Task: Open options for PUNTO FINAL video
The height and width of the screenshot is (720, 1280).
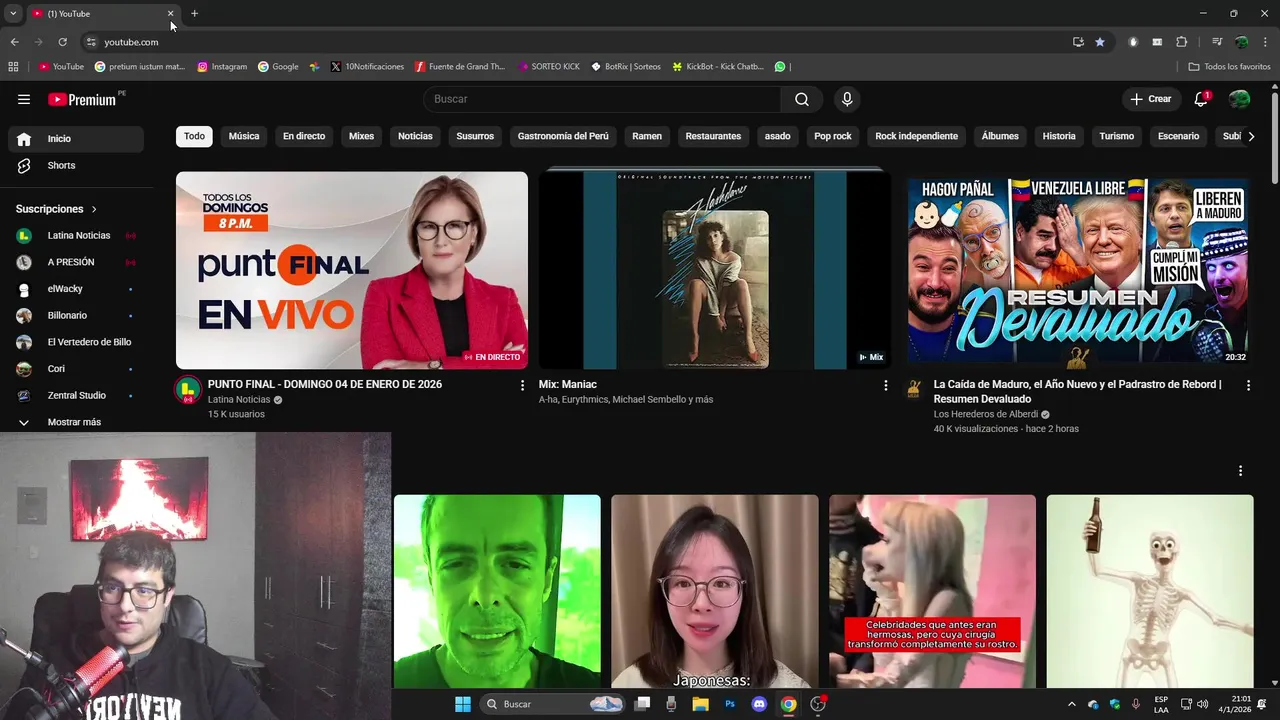Action: [522, 385]
